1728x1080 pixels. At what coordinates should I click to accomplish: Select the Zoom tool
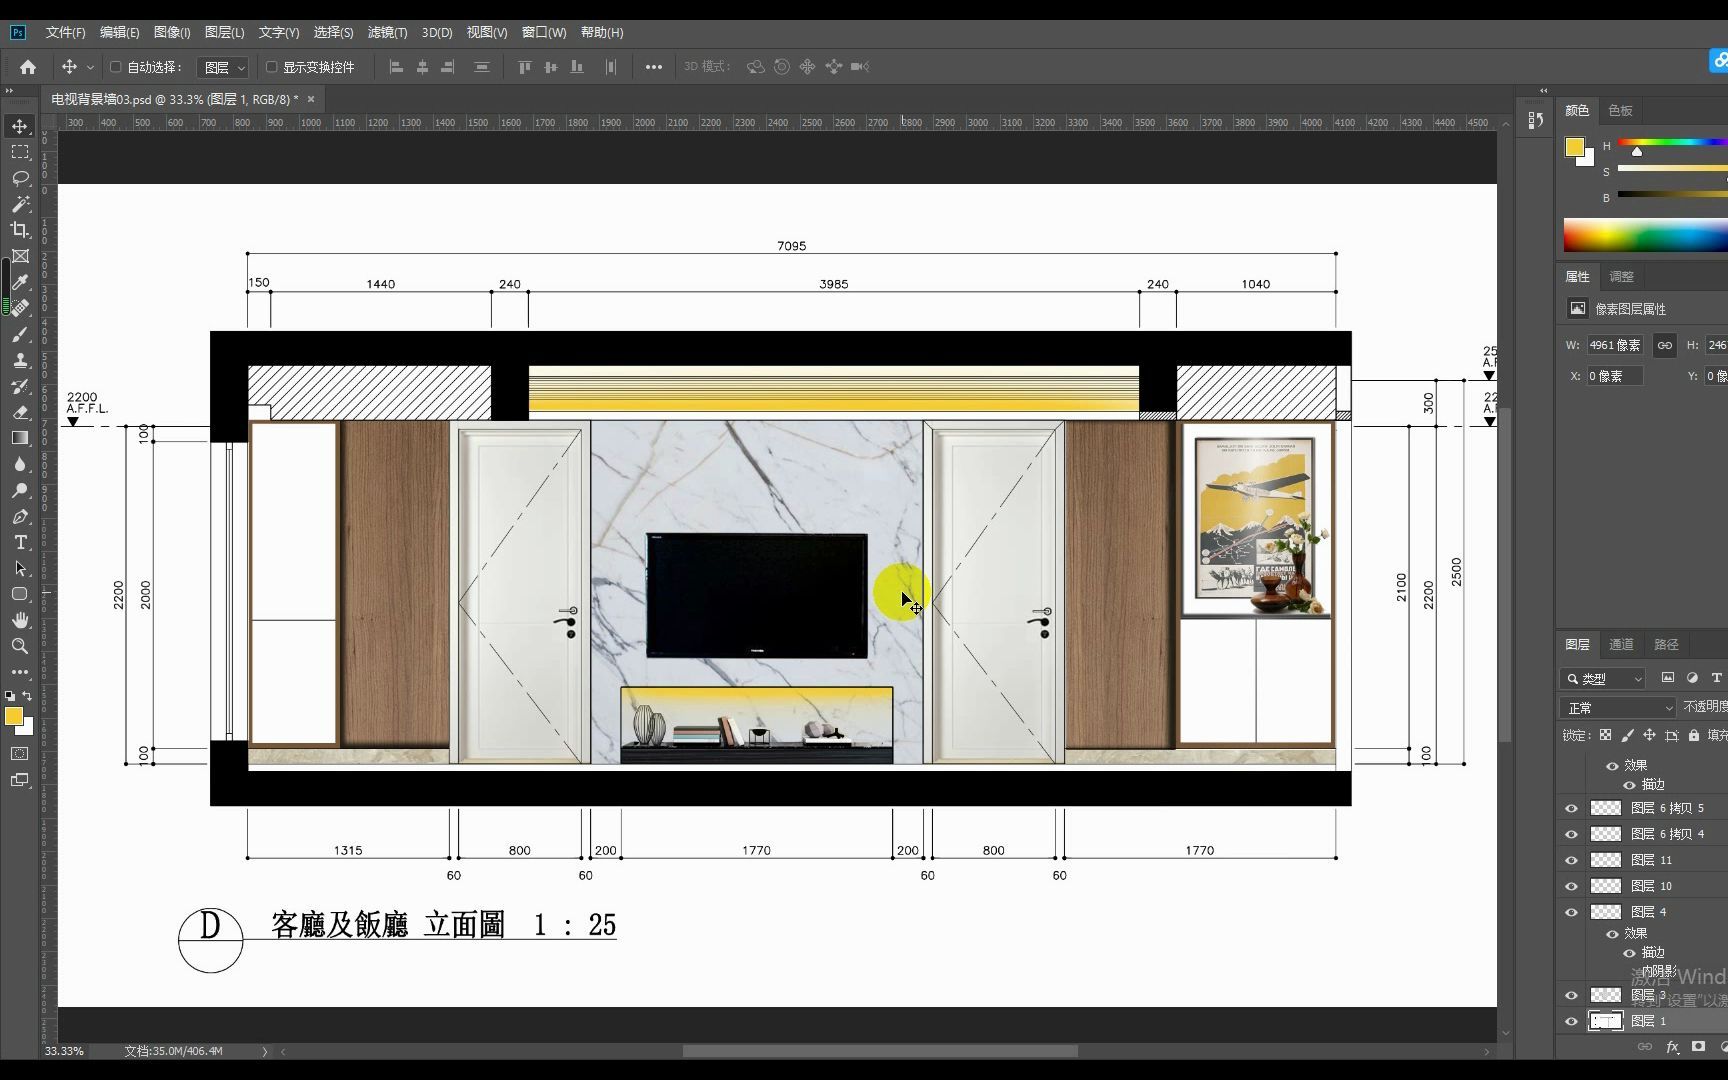[x=20, y=646]
